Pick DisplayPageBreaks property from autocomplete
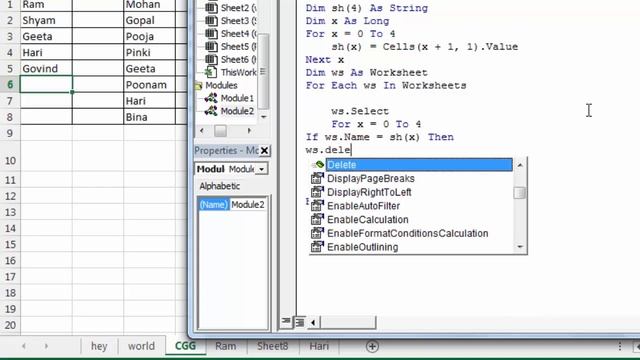This screenshot has width=640, height=360. (371, 178)
